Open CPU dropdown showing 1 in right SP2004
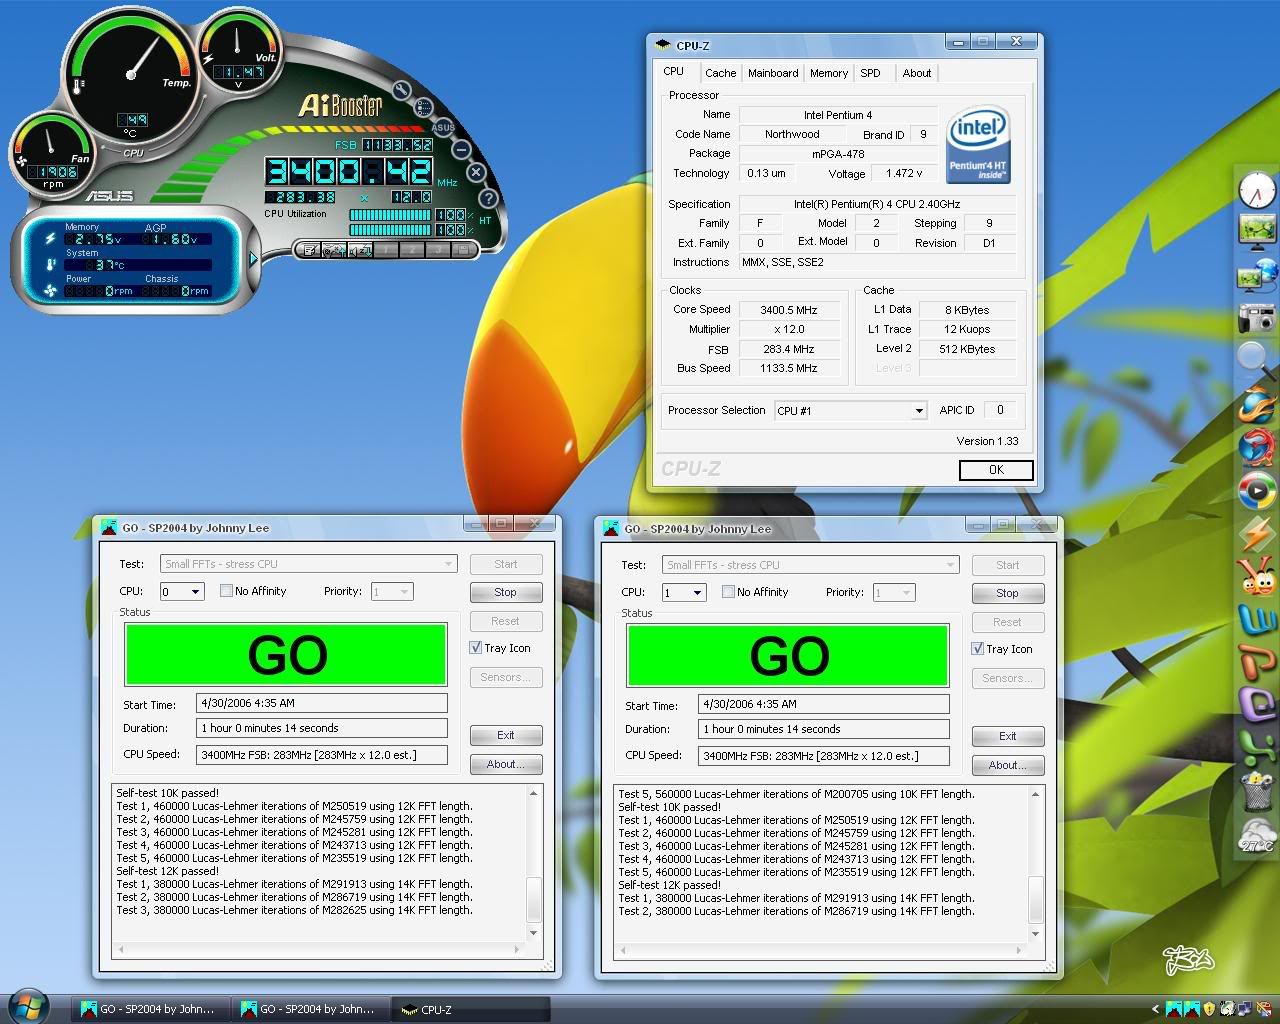1280x1024 pixels. [697, 593]
